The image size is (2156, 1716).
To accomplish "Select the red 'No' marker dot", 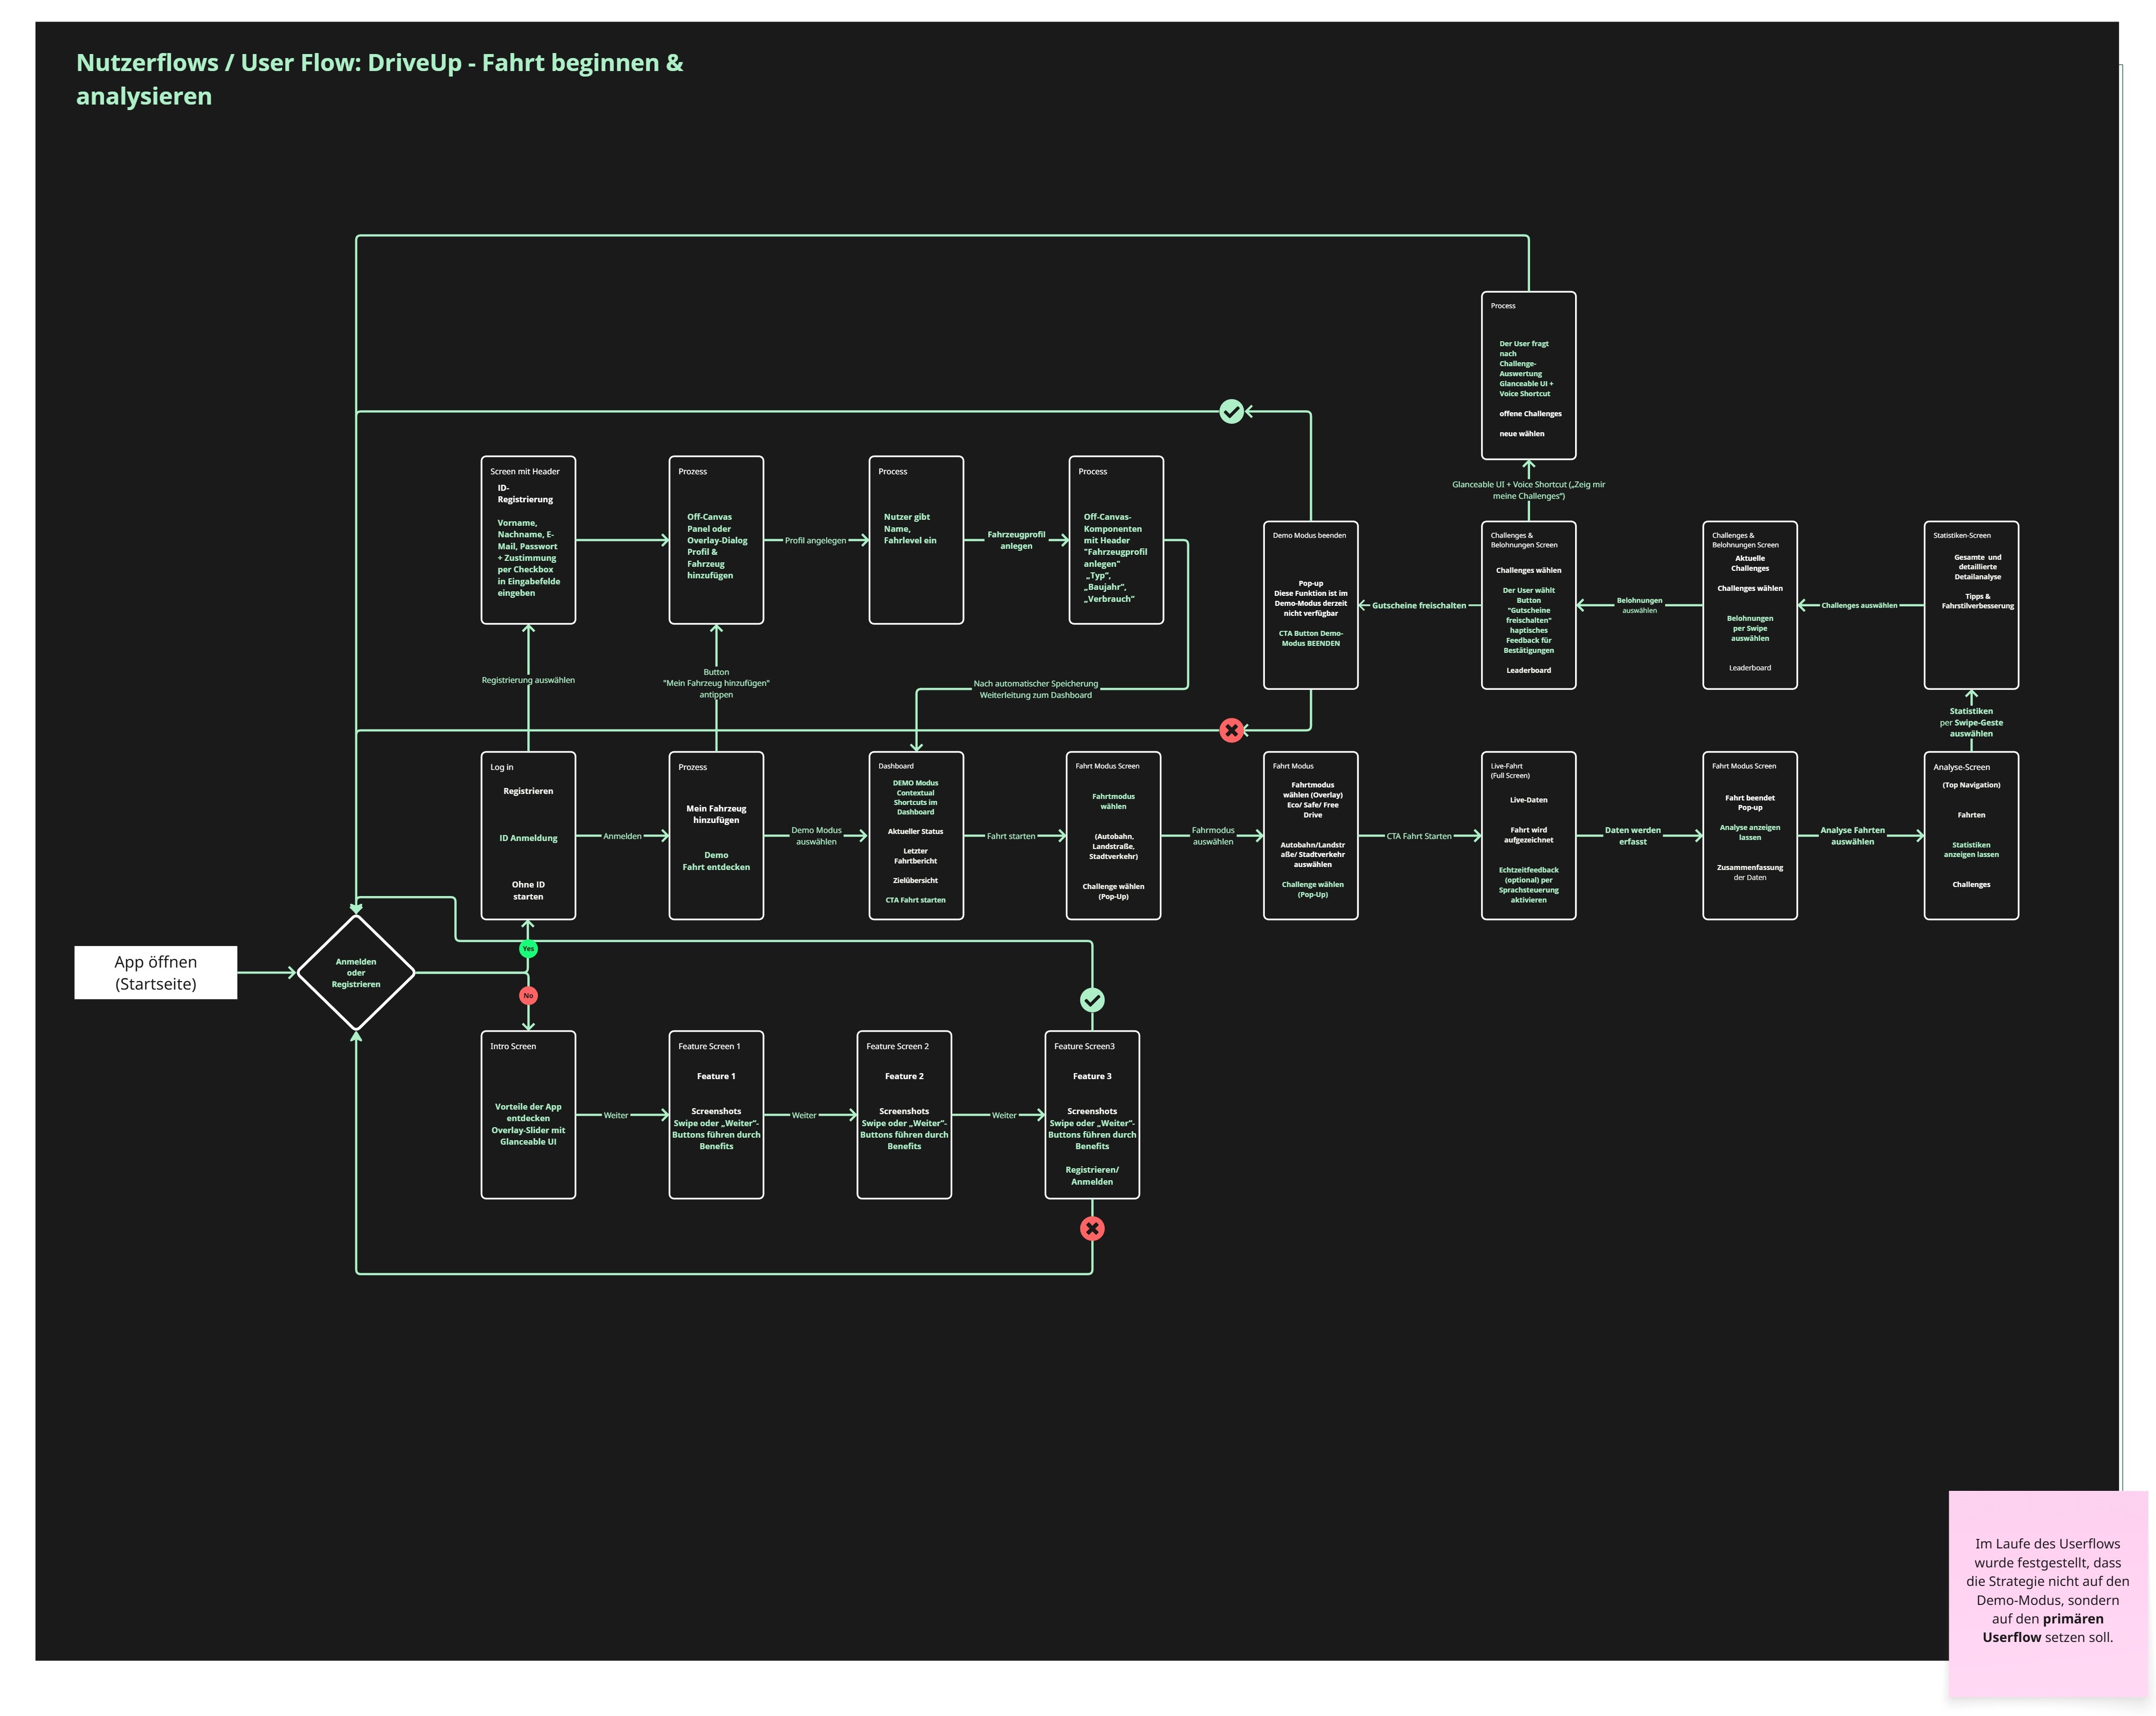I will pyautogui.click(x=528, y=996).
